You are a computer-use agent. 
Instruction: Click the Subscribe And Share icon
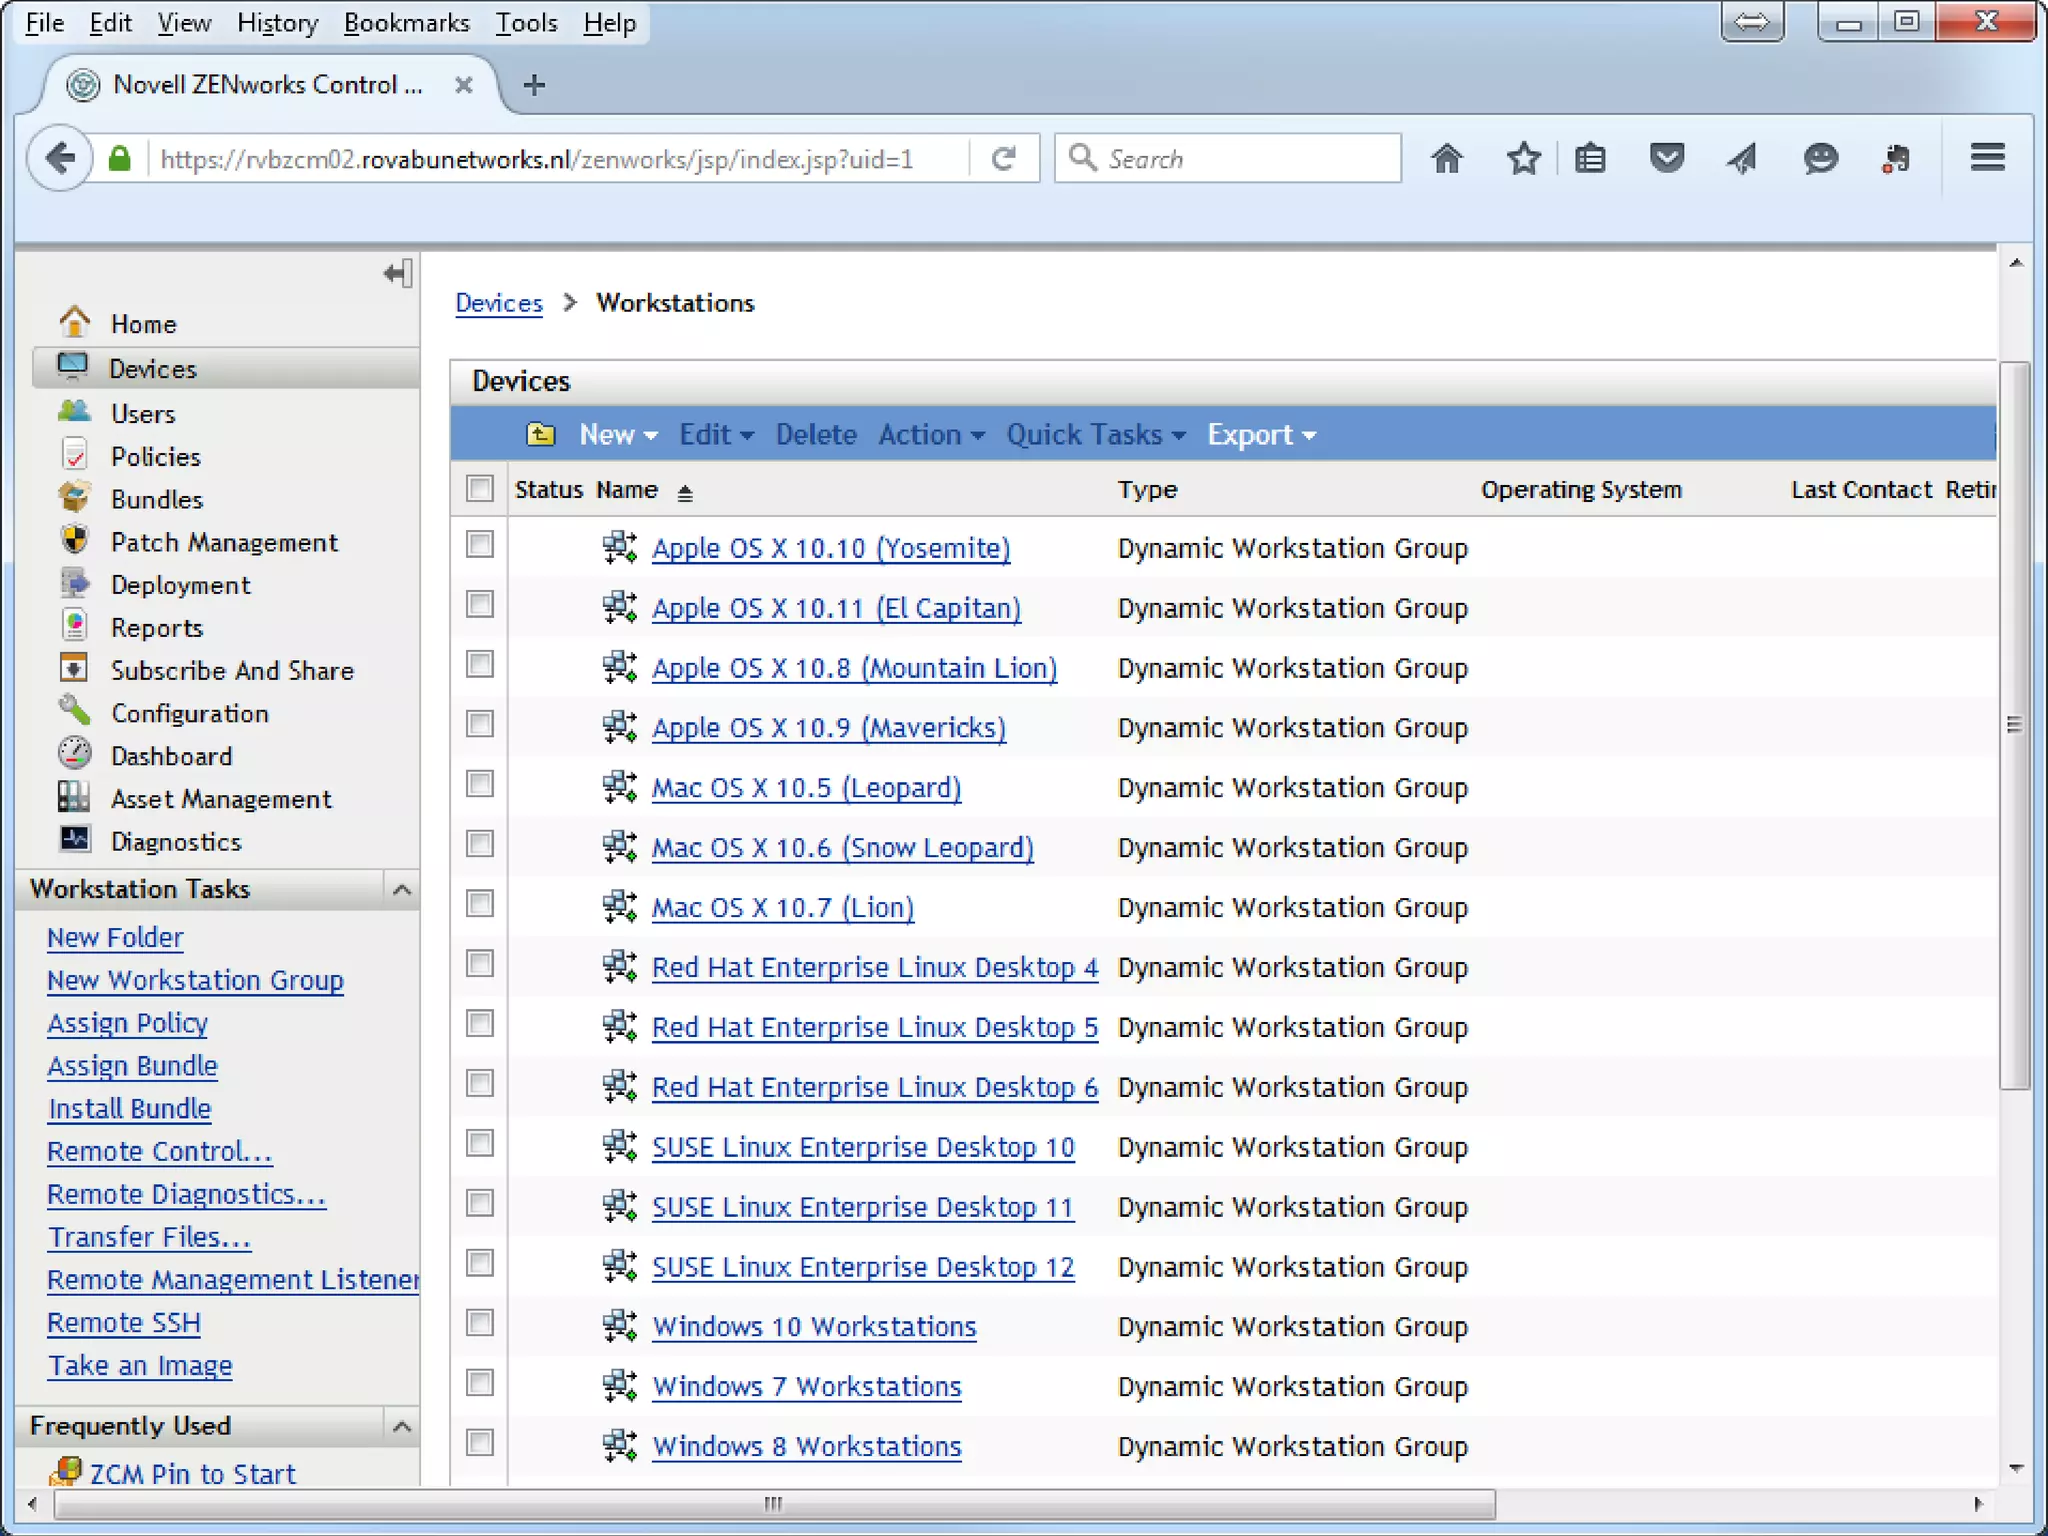74,669
